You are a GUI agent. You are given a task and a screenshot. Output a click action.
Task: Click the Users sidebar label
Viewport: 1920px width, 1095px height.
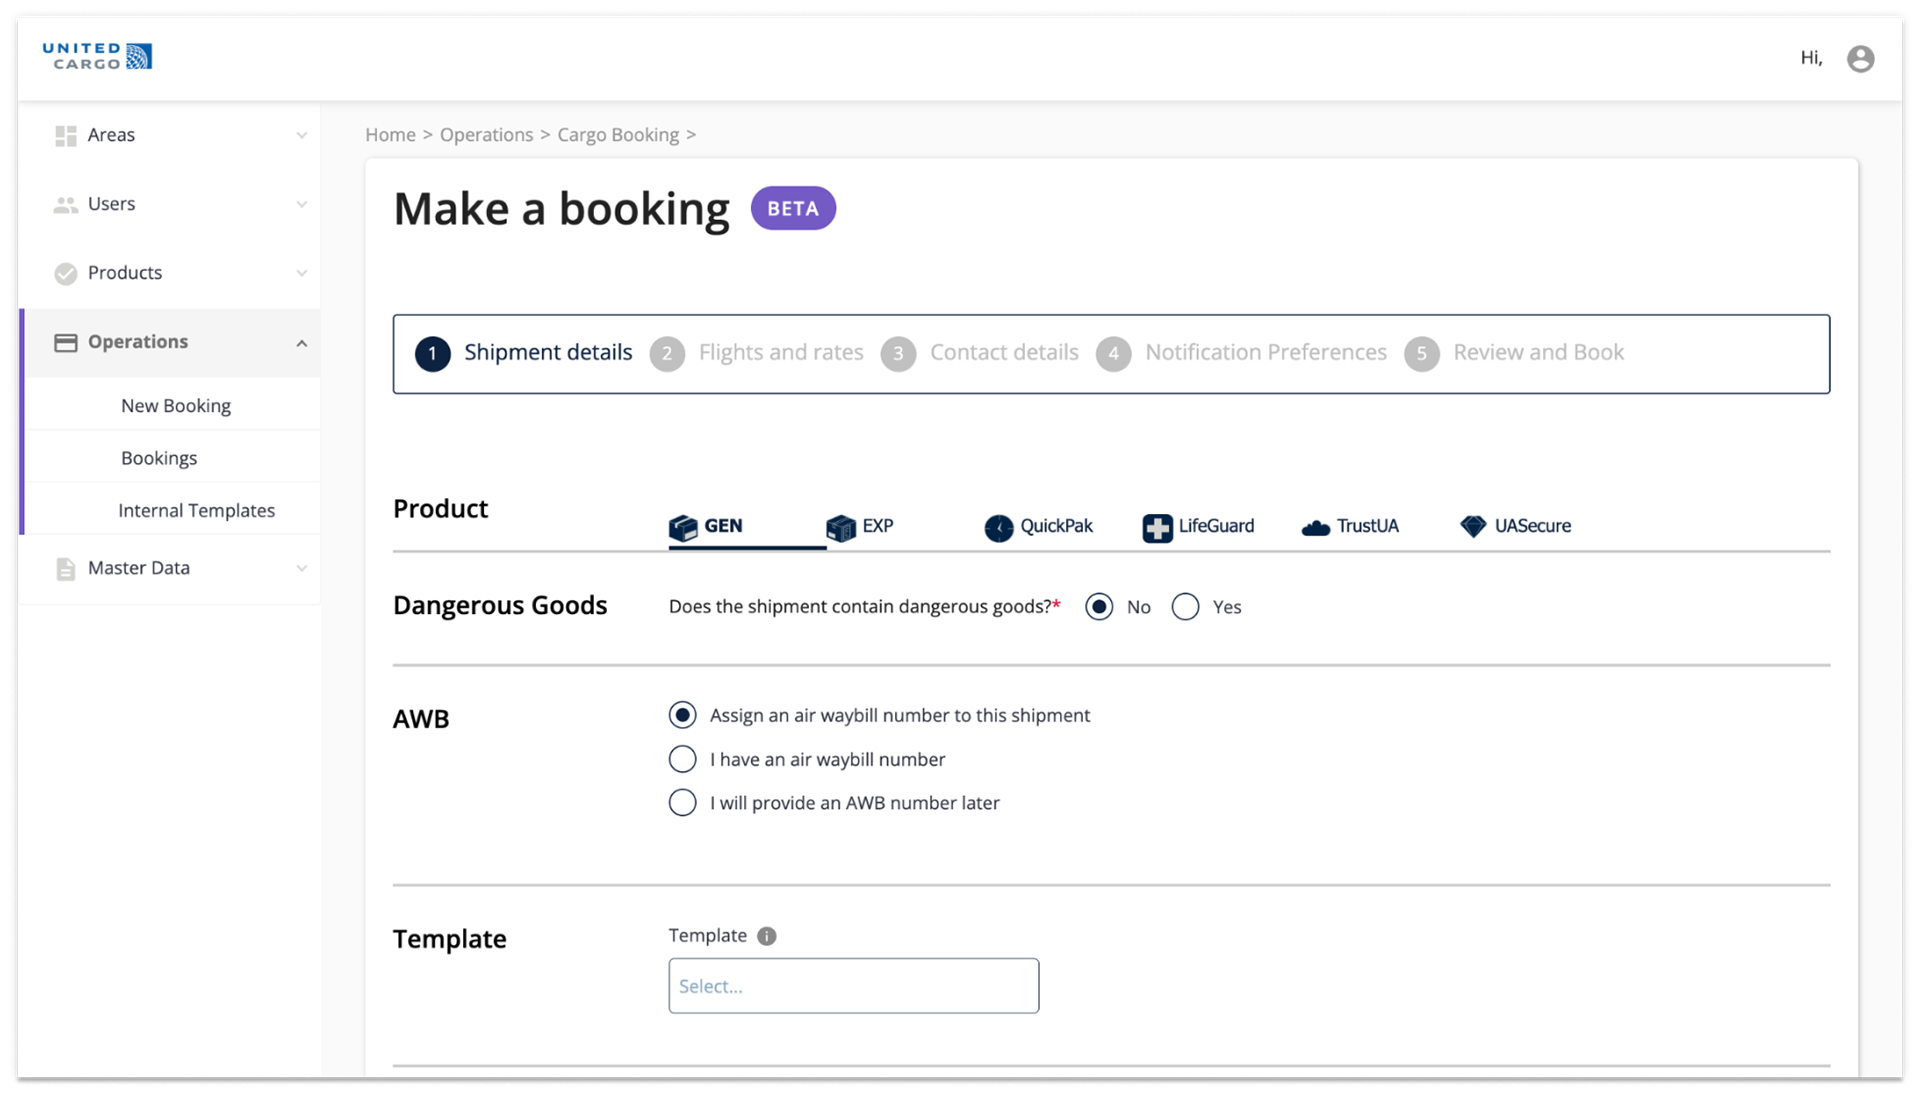pos(111,204)
